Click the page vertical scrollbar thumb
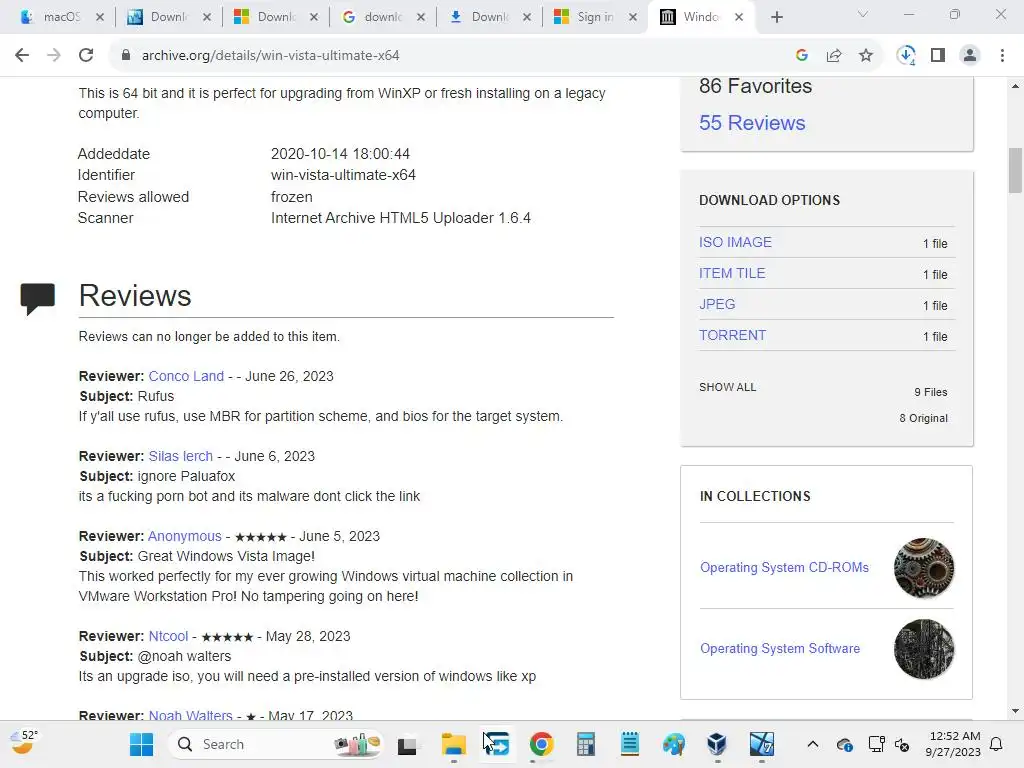The image size is (1024, 768). click(1015, 170)
